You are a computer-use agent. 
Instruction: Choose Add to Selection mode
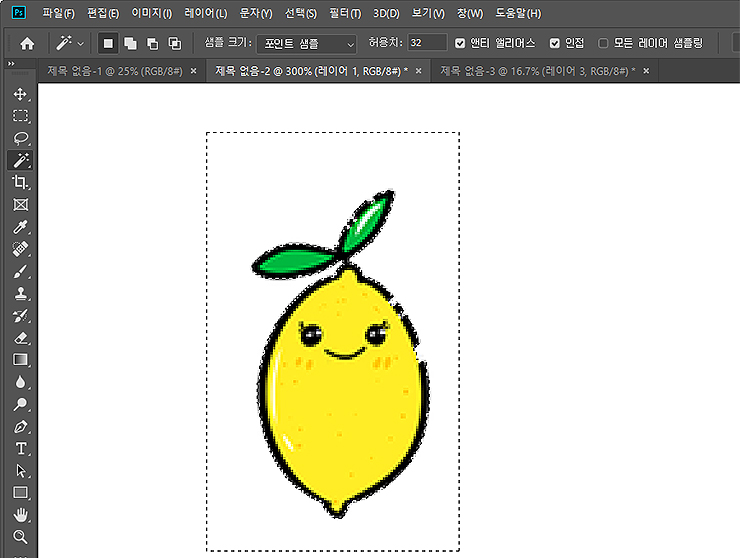pyautogui.click(x=130, y=43)
